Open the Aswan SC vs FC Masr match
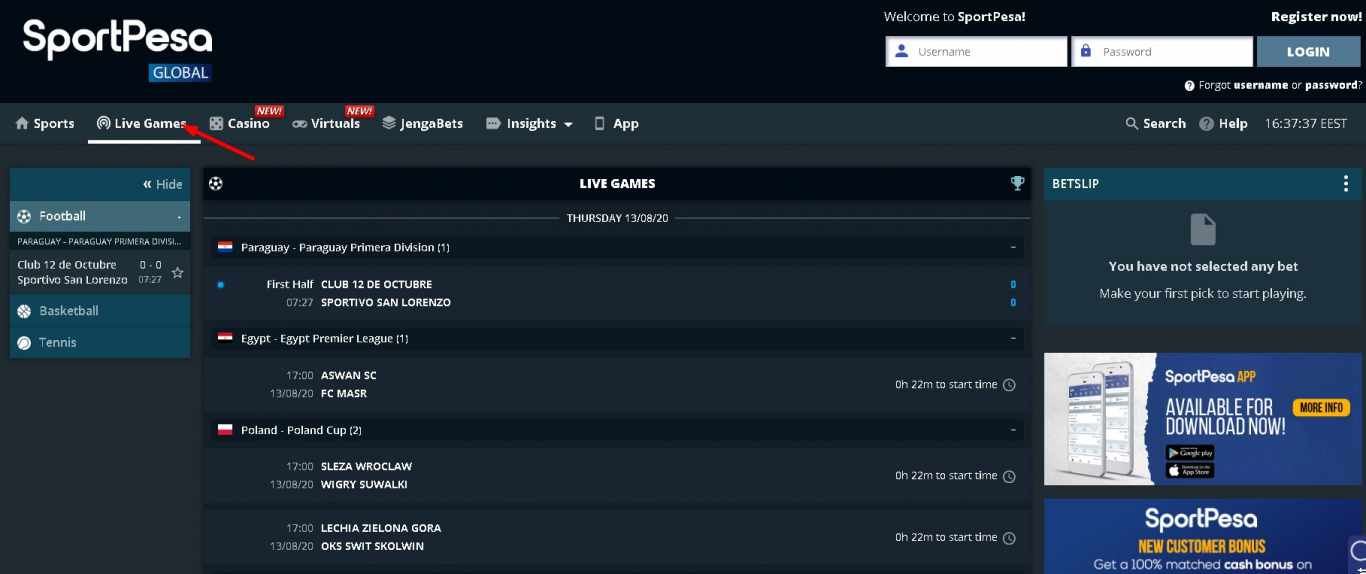The height and width of the screenshot is (574, 1366). tap(617, 384)
